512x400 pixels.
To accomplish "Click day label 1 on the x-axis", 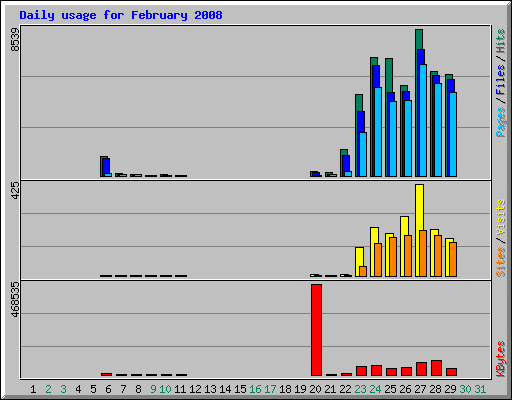I will coord(33,389).
